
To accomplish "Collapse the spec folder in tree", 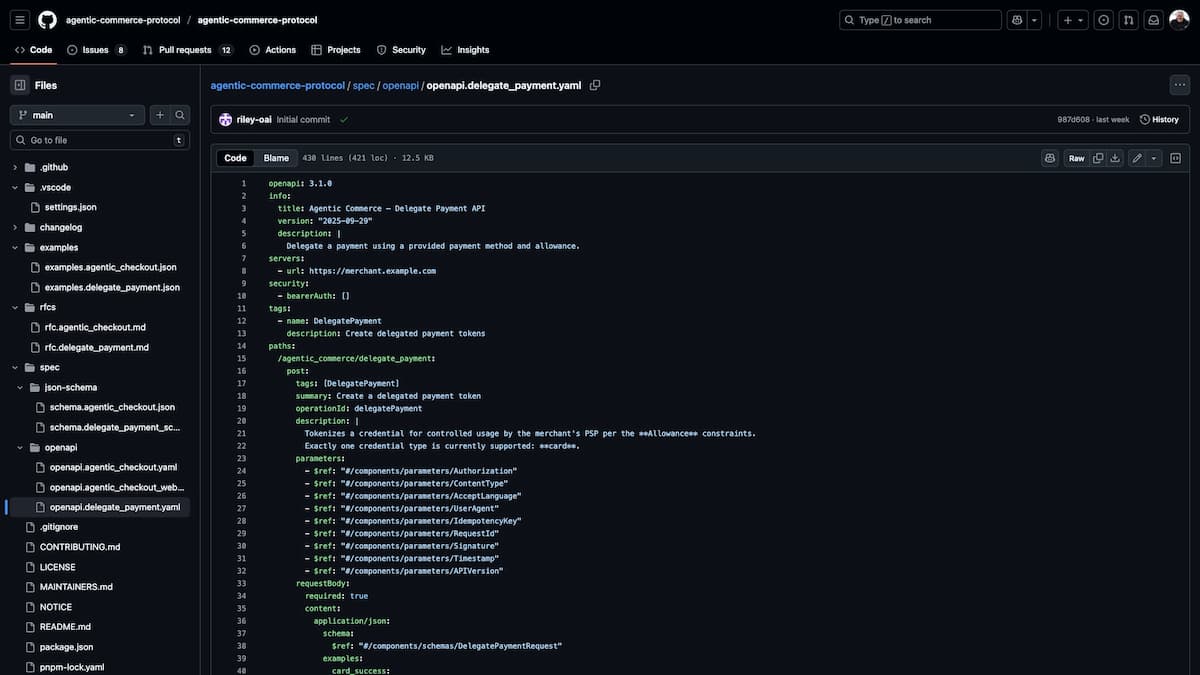I will tap(15, 367).
